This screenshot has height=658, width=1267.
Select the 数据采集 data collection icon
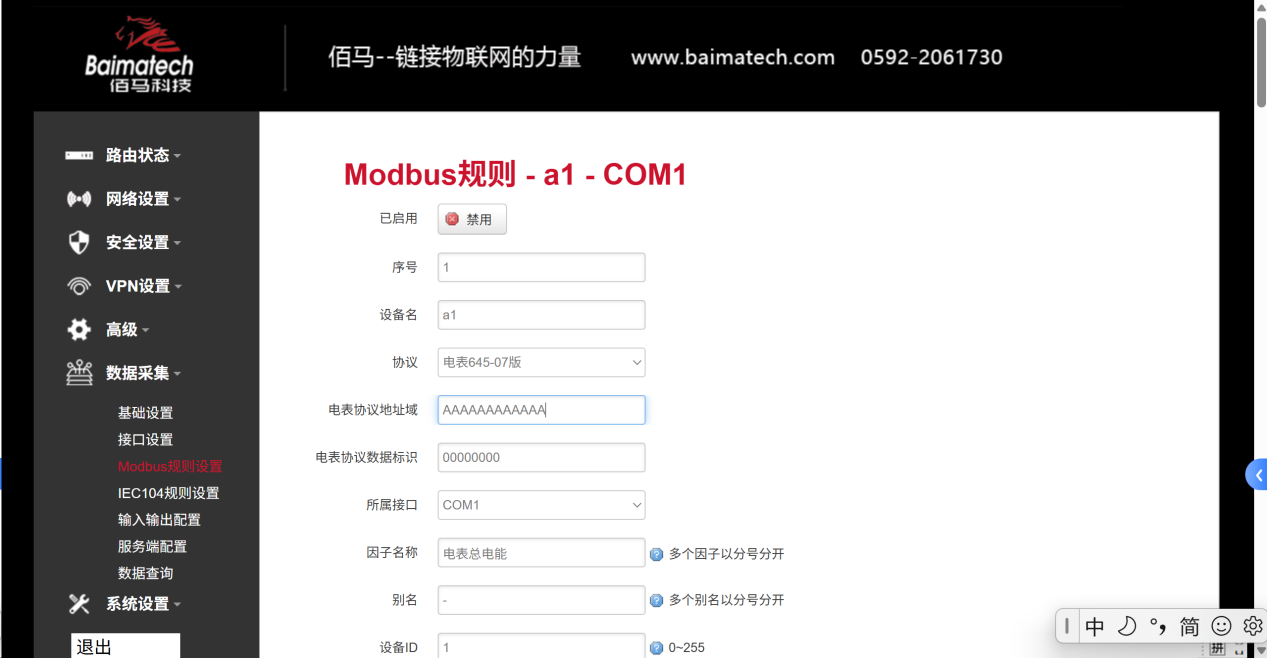tap(78, 372)
